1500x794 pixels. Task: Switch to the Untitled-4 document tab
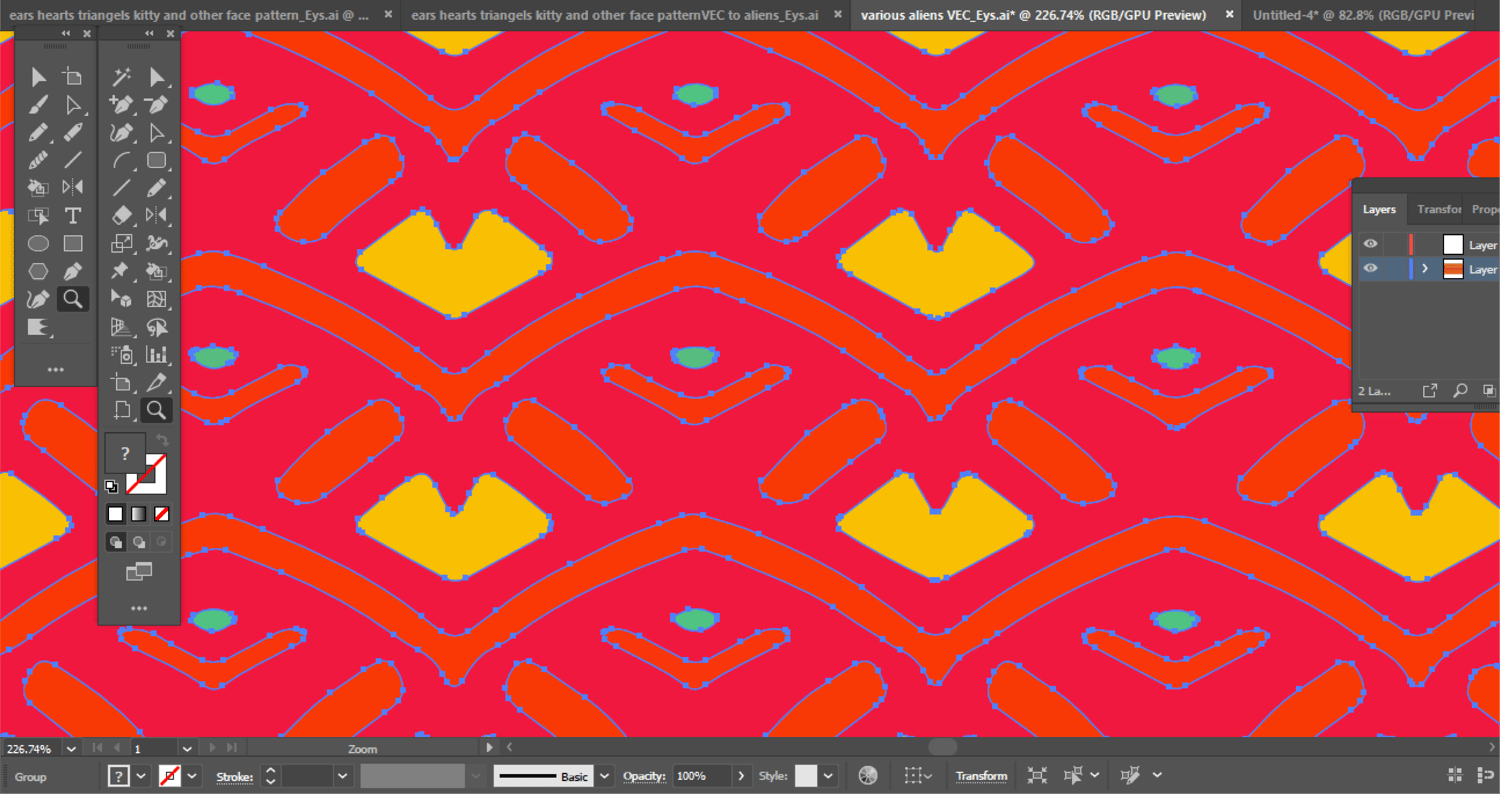1364,15
